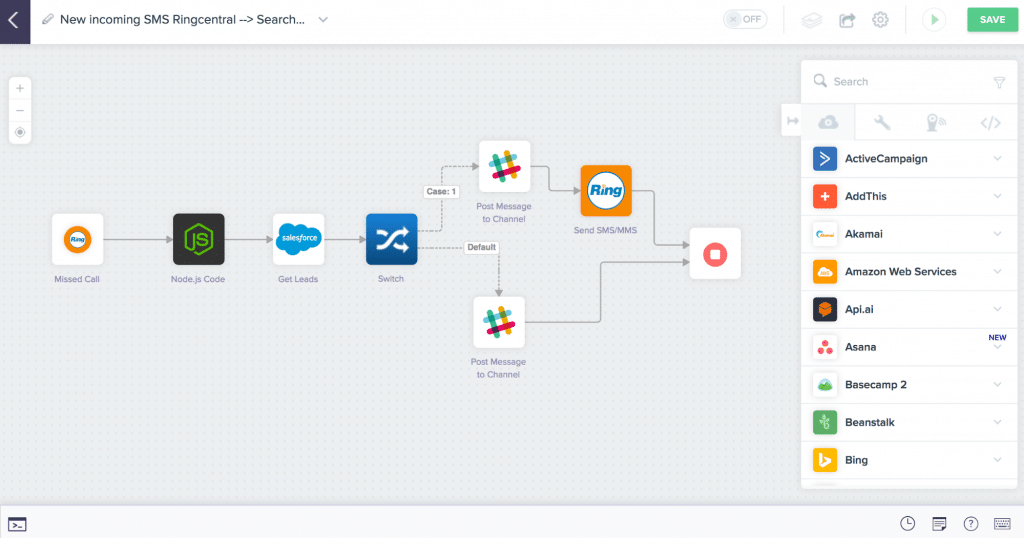Switch to the wrench tools tab

882,123
